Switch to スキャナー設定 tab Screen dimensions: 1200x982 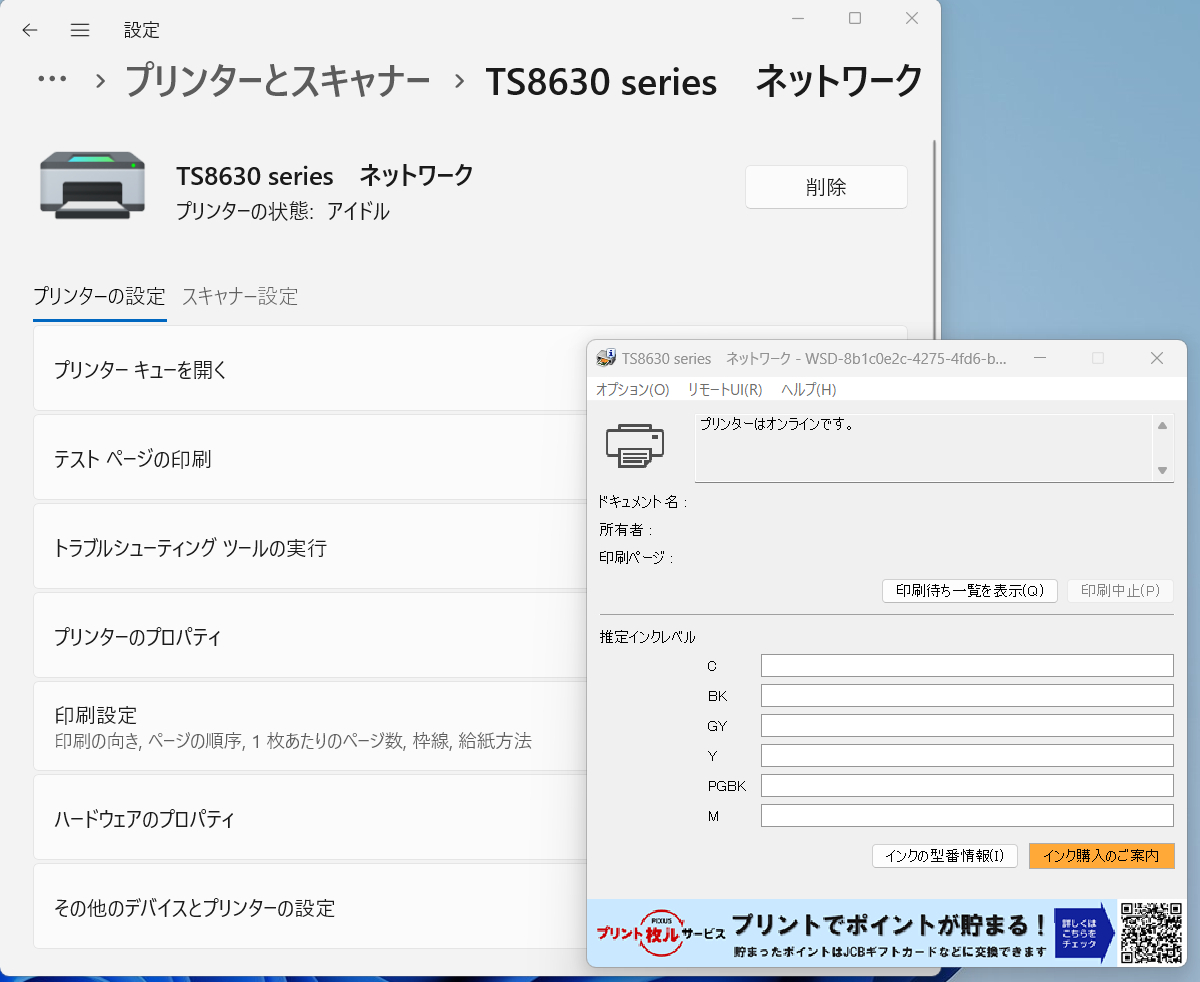click(x=240, y=296)
